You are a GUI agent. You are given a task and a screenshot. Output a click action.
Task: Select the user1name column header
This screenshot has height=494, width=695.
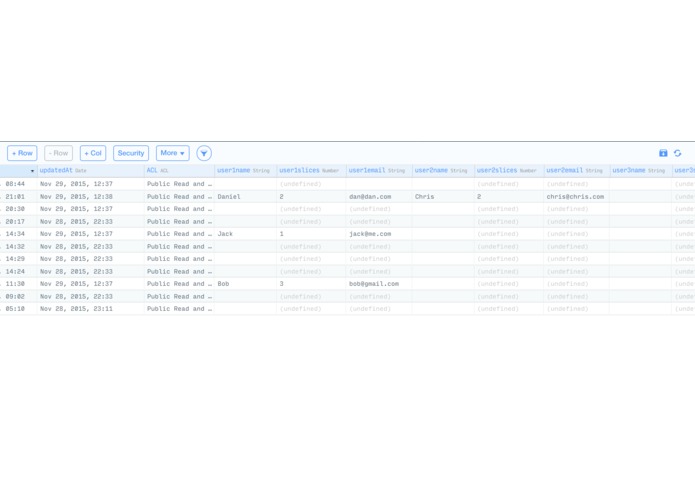point(246,171)
